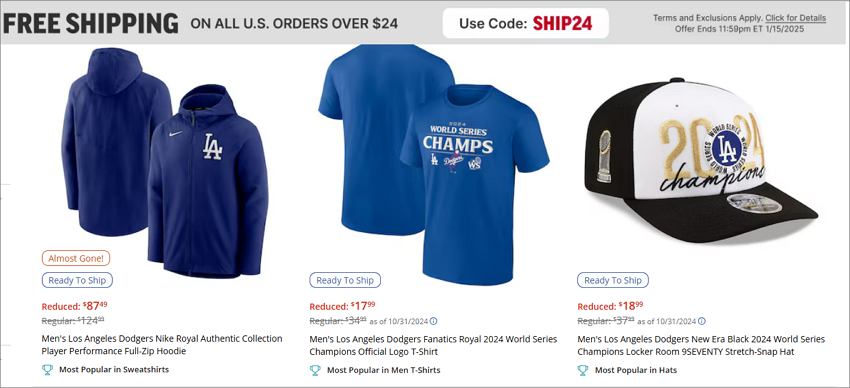Click the Almost Gone! badge on the hoodie

point(76,258)
